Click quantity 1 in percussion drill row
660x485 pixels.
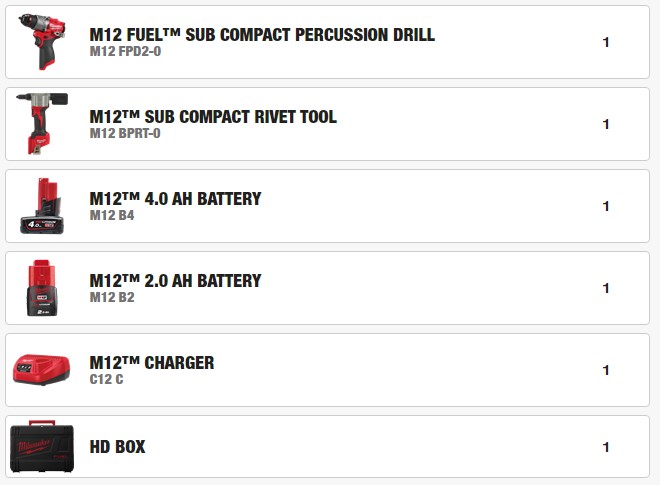point(606,43)
